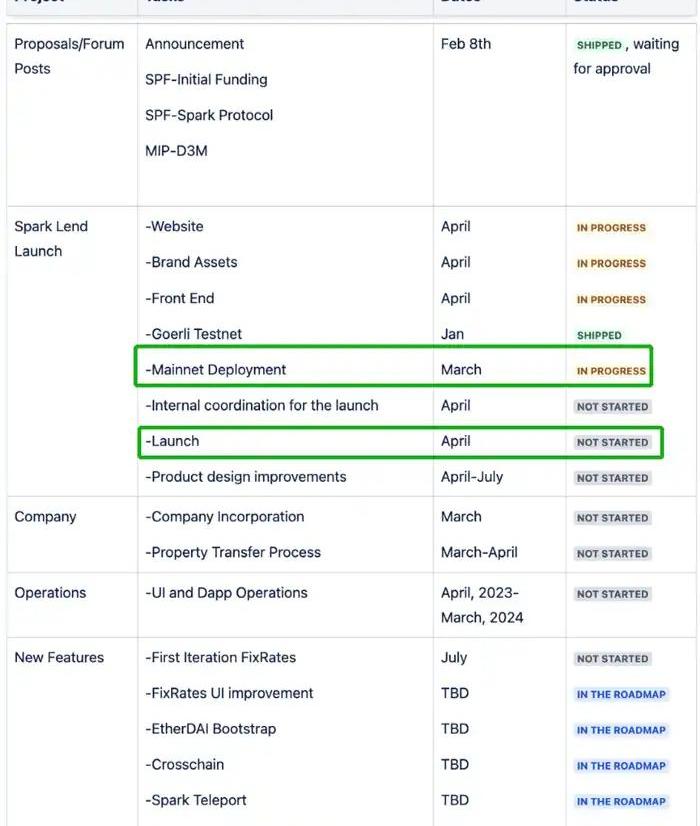Select the Announcement task text
Screen dimensions: 700x826
point(195,44)
